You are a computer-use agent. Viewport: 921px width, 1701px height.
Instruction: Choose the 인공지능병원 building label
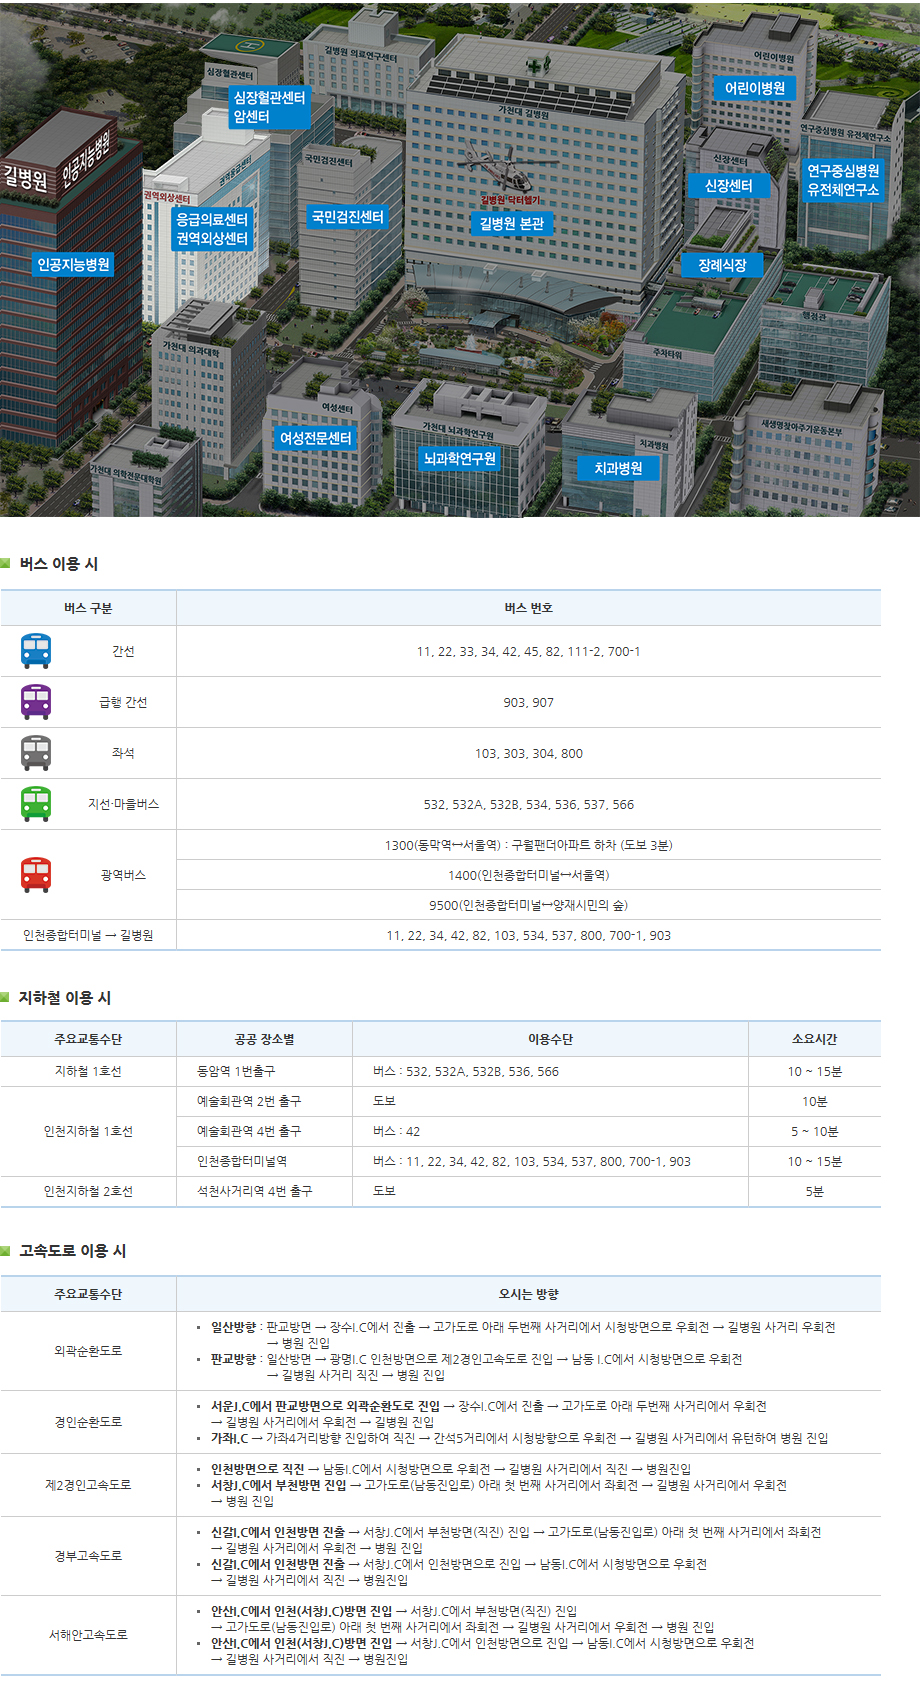(x=73, y=265)
